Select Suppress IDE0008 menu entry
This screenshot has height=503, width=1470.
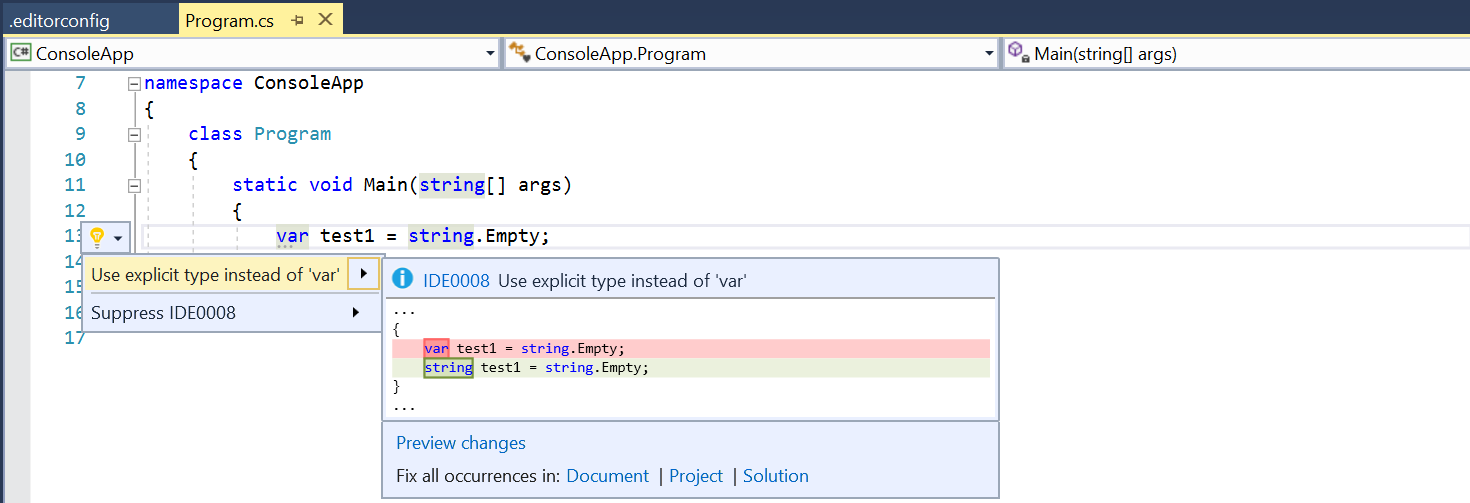coord(231,313)
